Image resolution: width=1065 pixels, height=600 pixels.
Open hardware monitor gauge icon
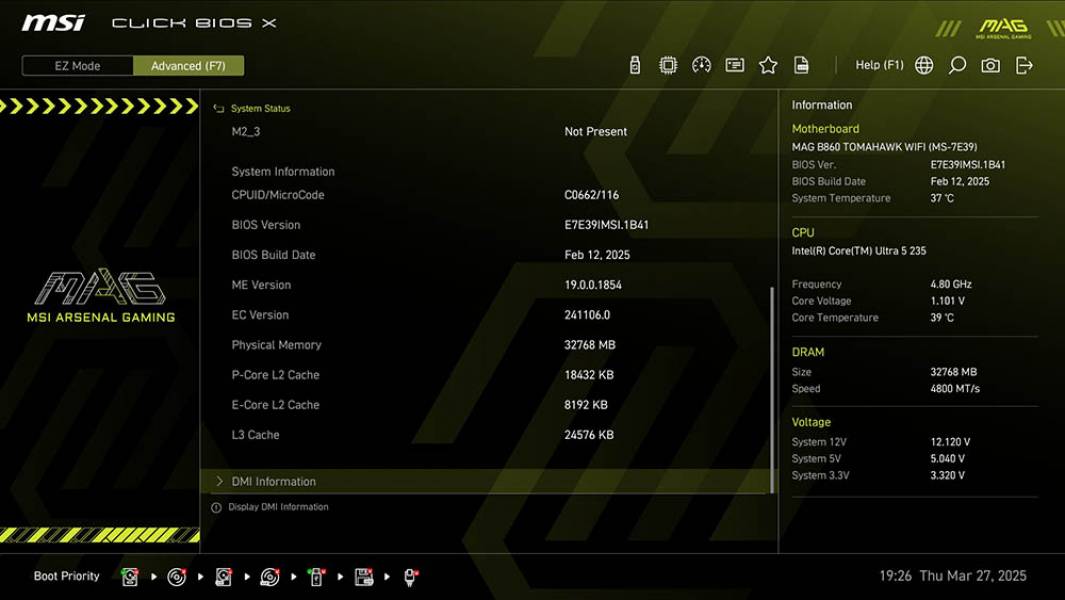[x=701, y=65]
